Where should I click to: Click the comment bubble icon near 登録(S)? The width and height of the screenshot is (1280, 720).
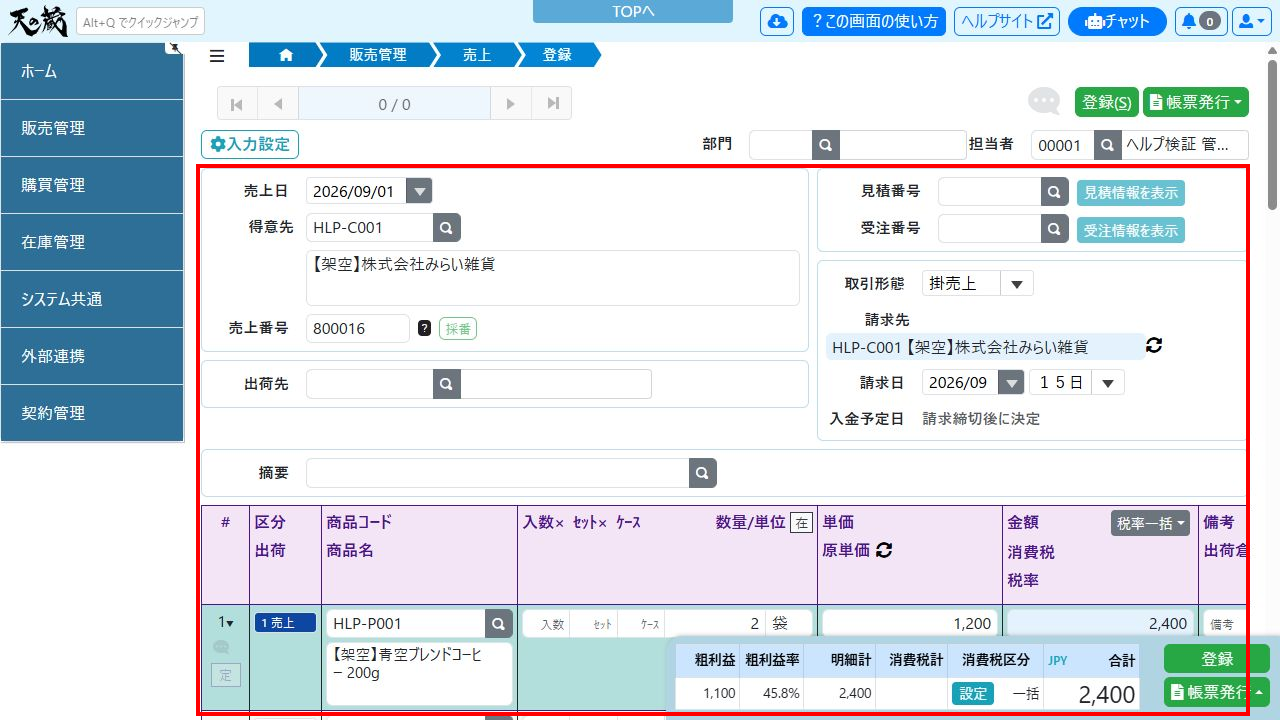tap(1044, 101)
